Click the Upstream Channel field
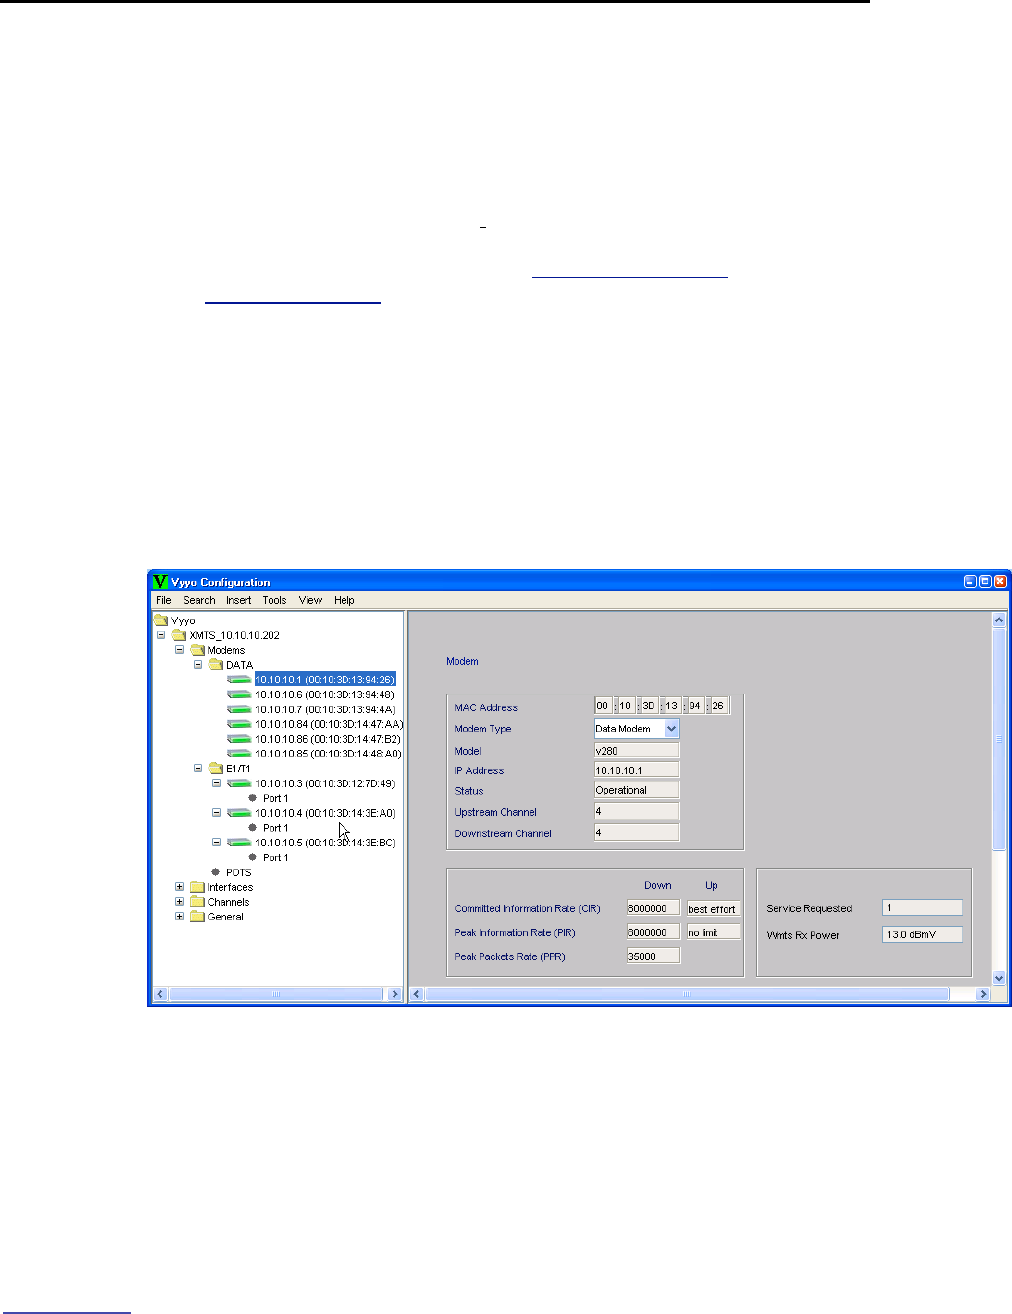 coord(637,811)
